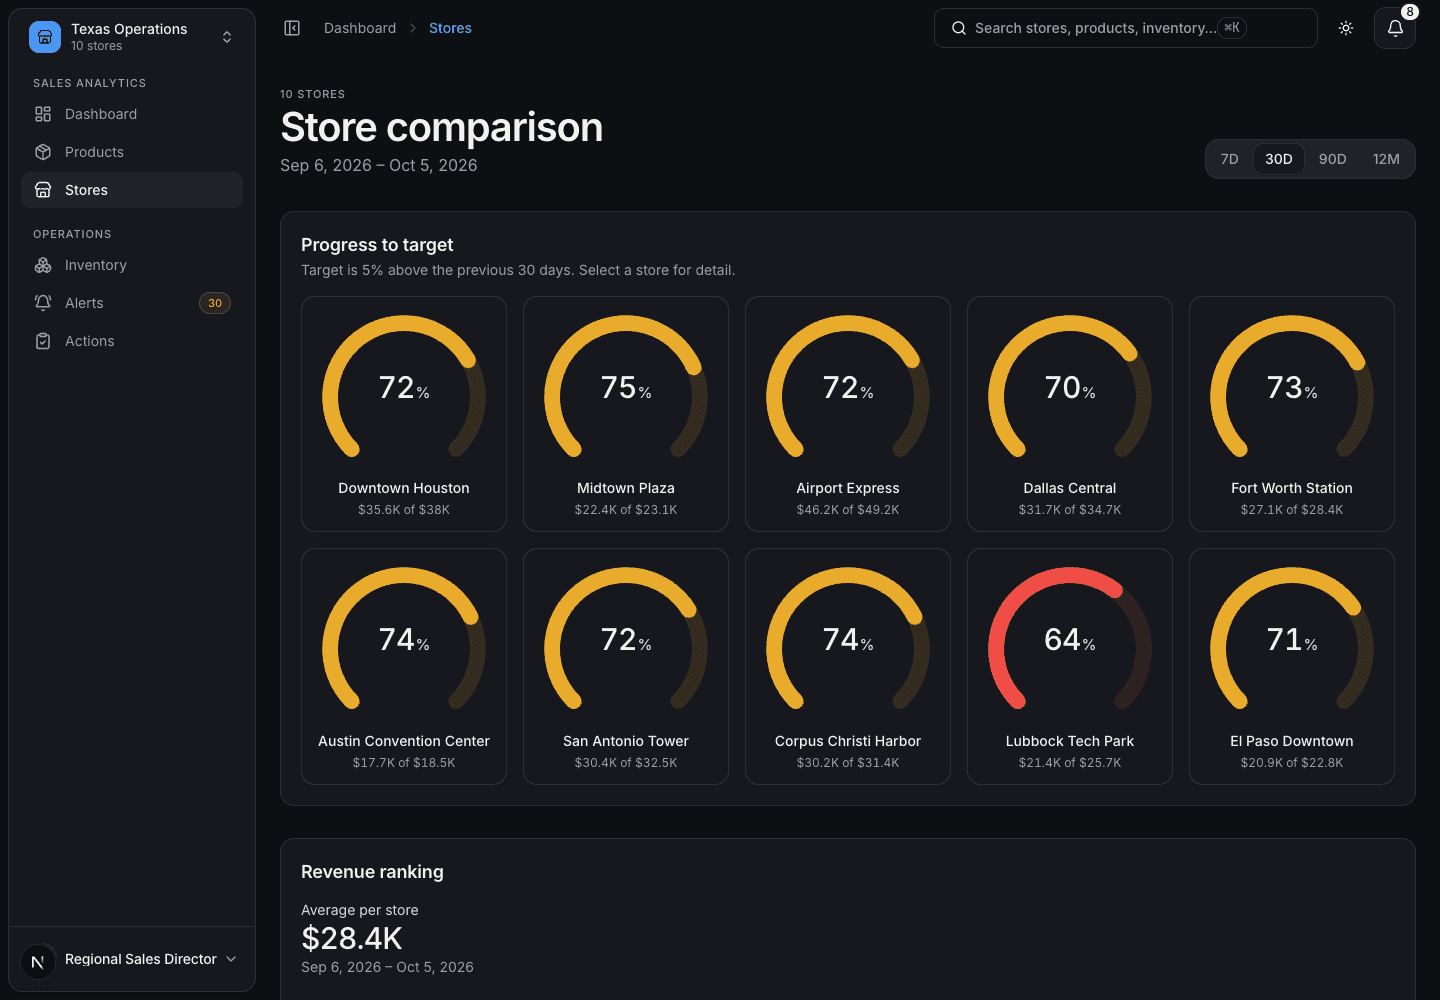Go to Dashboard in the sidebar
Viewport: 1440px width, 1000px height.
coord(132,114)
